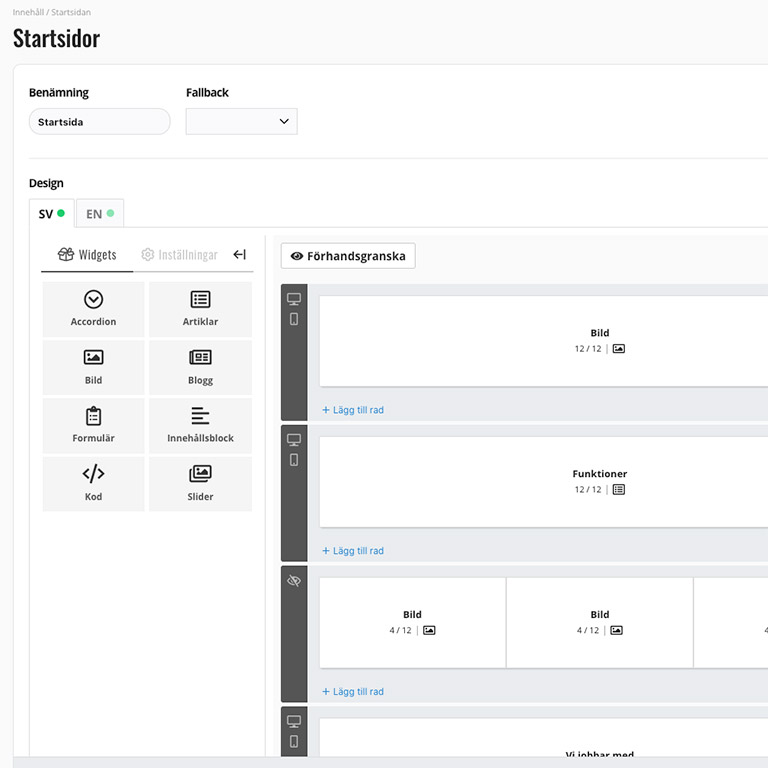Open the Fallback dropdown
Viewport: 768px width, 768px height.
pos(241,121)
